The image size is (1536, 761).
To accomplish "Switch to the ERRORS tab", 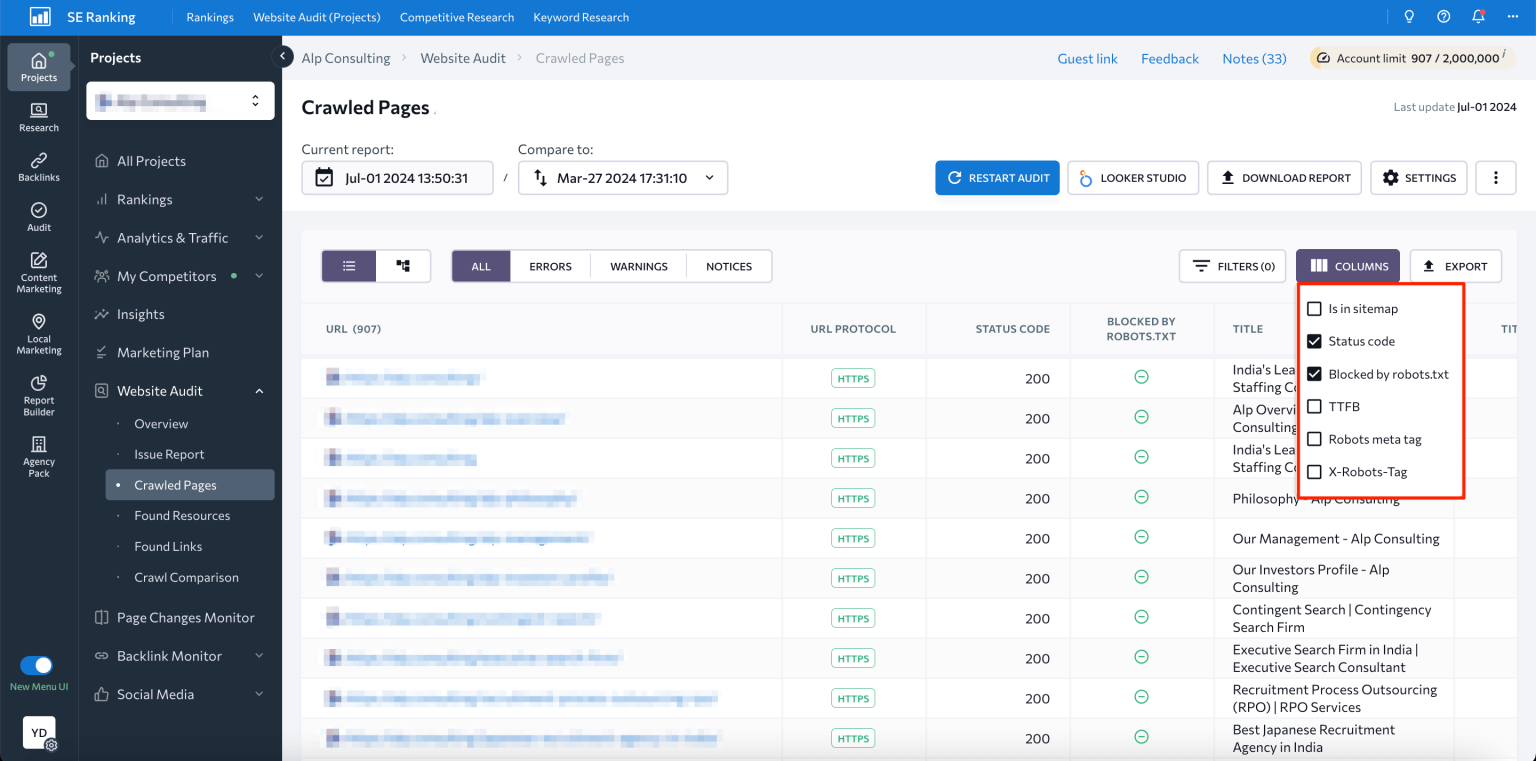I will pyautogui.click(x=549, y=266).
